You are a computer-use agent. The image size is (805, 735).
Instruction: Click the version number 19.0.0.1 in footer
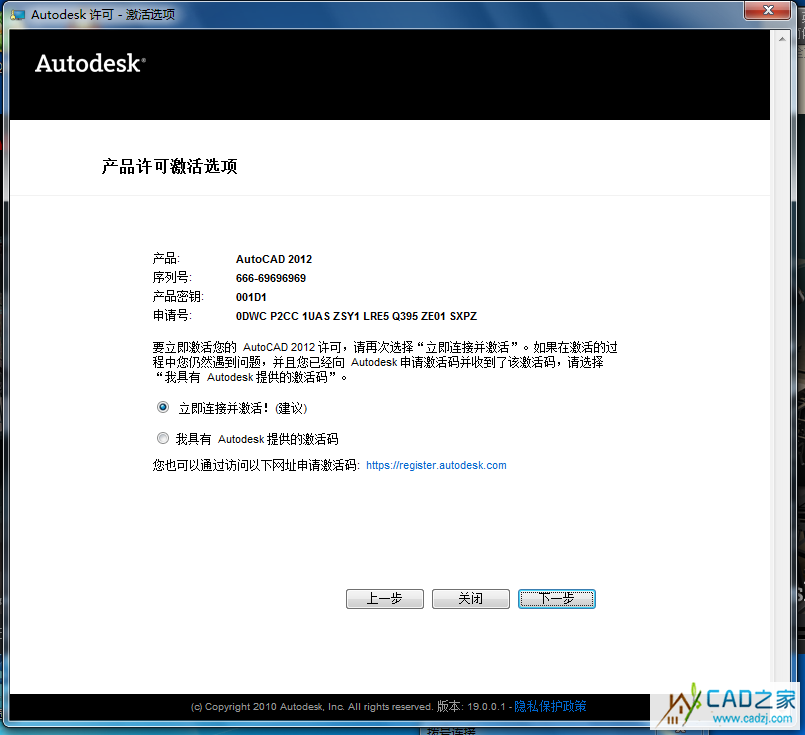pyautogui.click(x=485, y=707)
